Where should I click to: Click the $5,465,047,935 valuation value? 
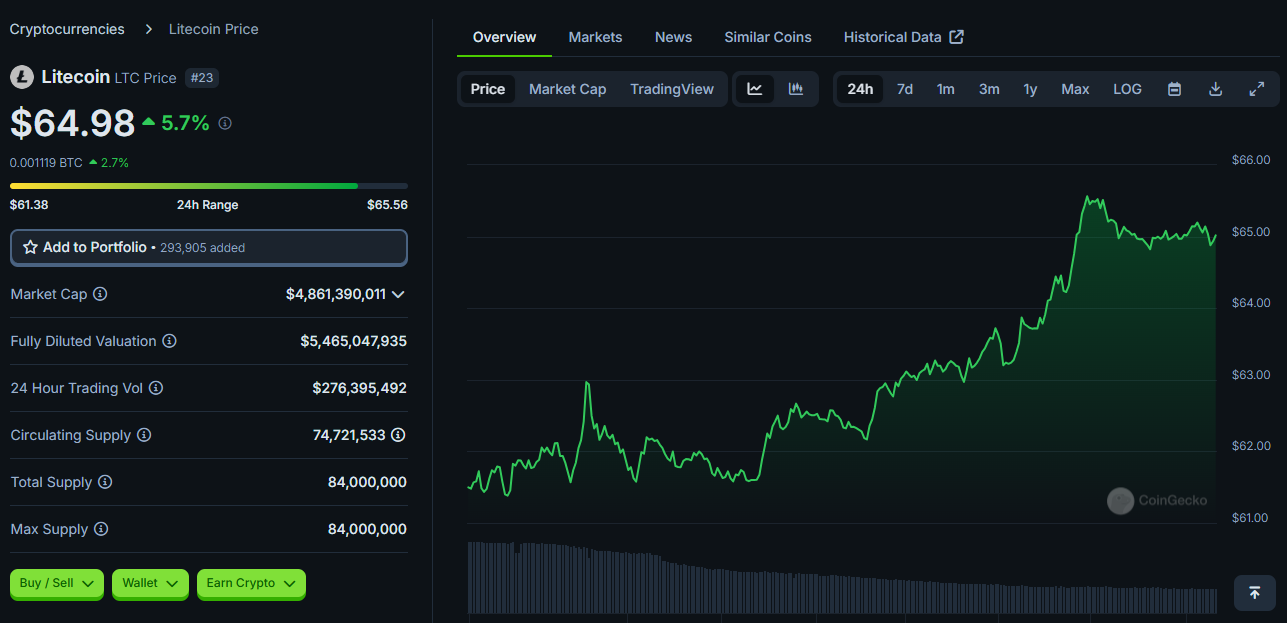click(x=354, y=341)
